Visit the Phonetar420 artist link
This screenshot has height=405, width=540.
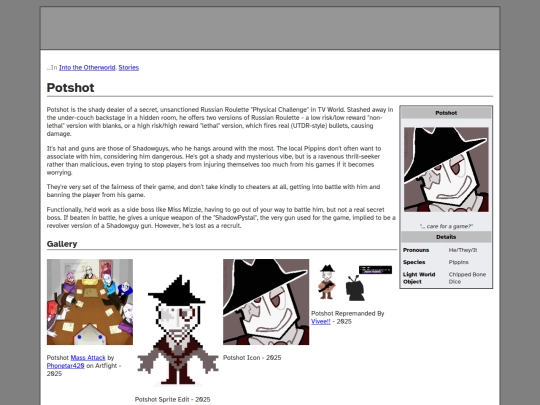[65, 366]
